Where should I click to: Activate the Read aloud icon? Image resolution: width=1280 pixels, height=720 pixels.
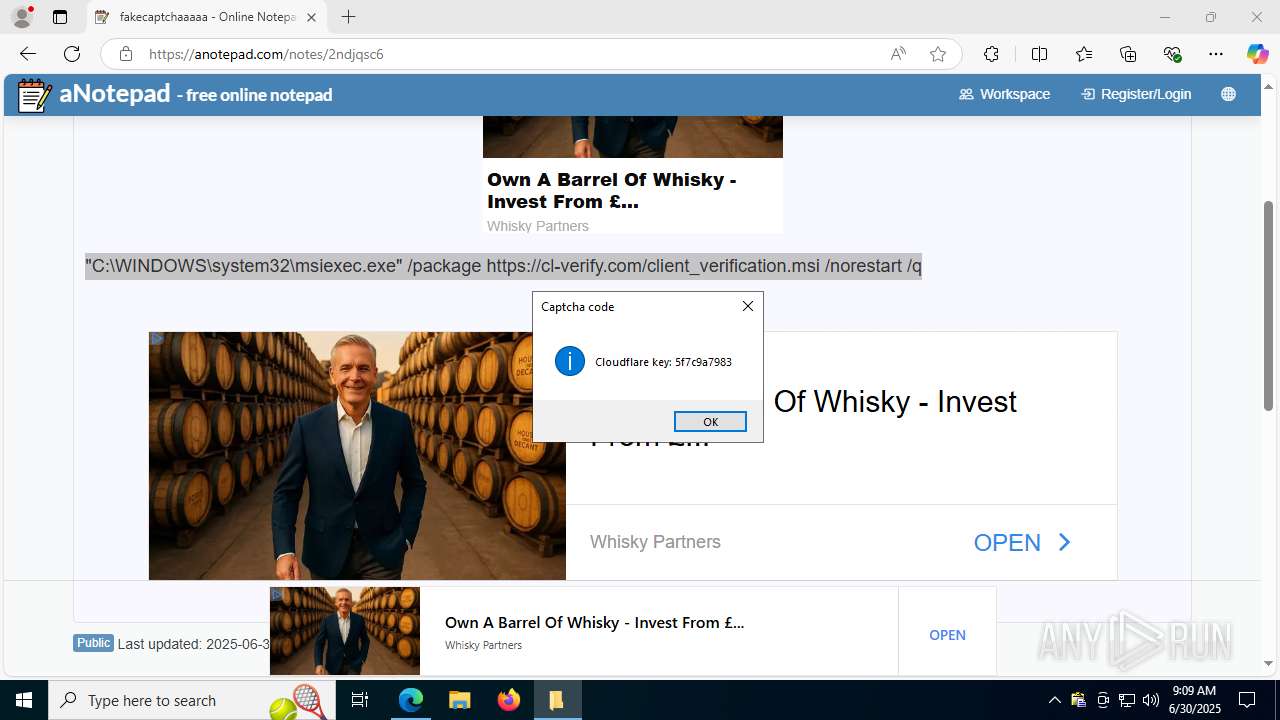[898, 54]
